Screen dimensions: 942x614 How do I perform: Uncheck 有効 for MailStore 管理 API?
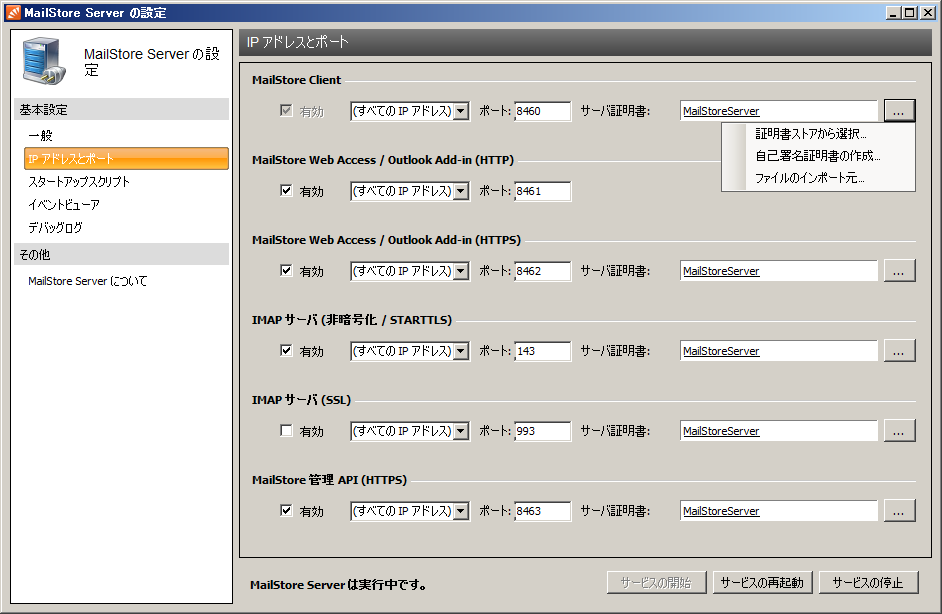pyautogui.click(x=287, y=511)
